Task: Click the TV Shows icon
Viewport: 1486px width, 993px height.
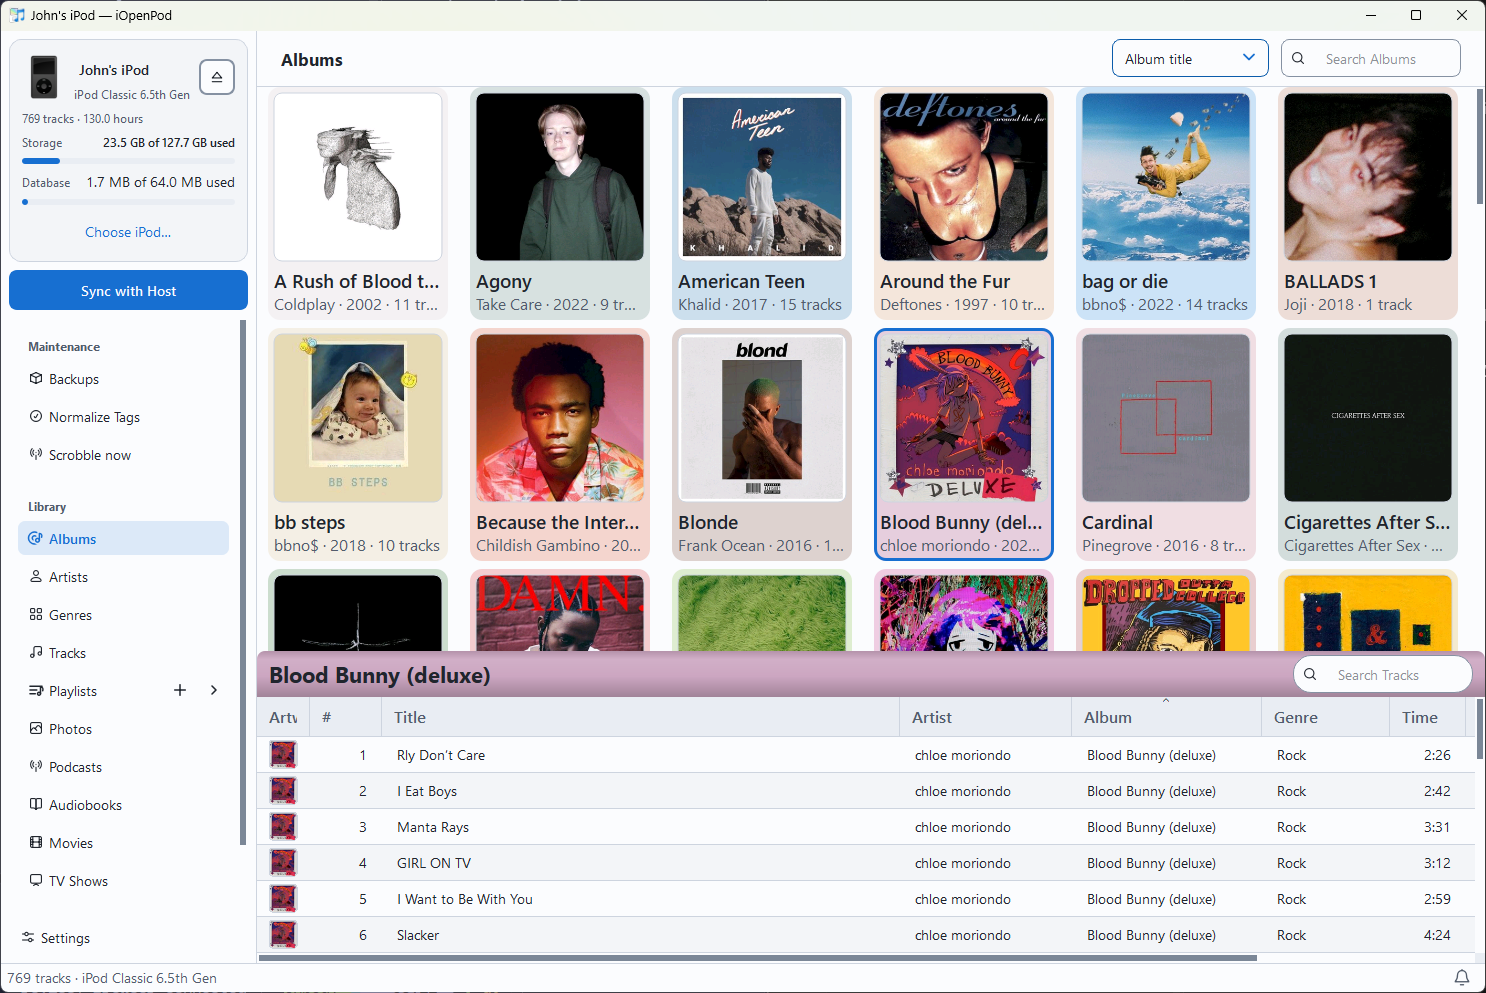Action: 36,881
